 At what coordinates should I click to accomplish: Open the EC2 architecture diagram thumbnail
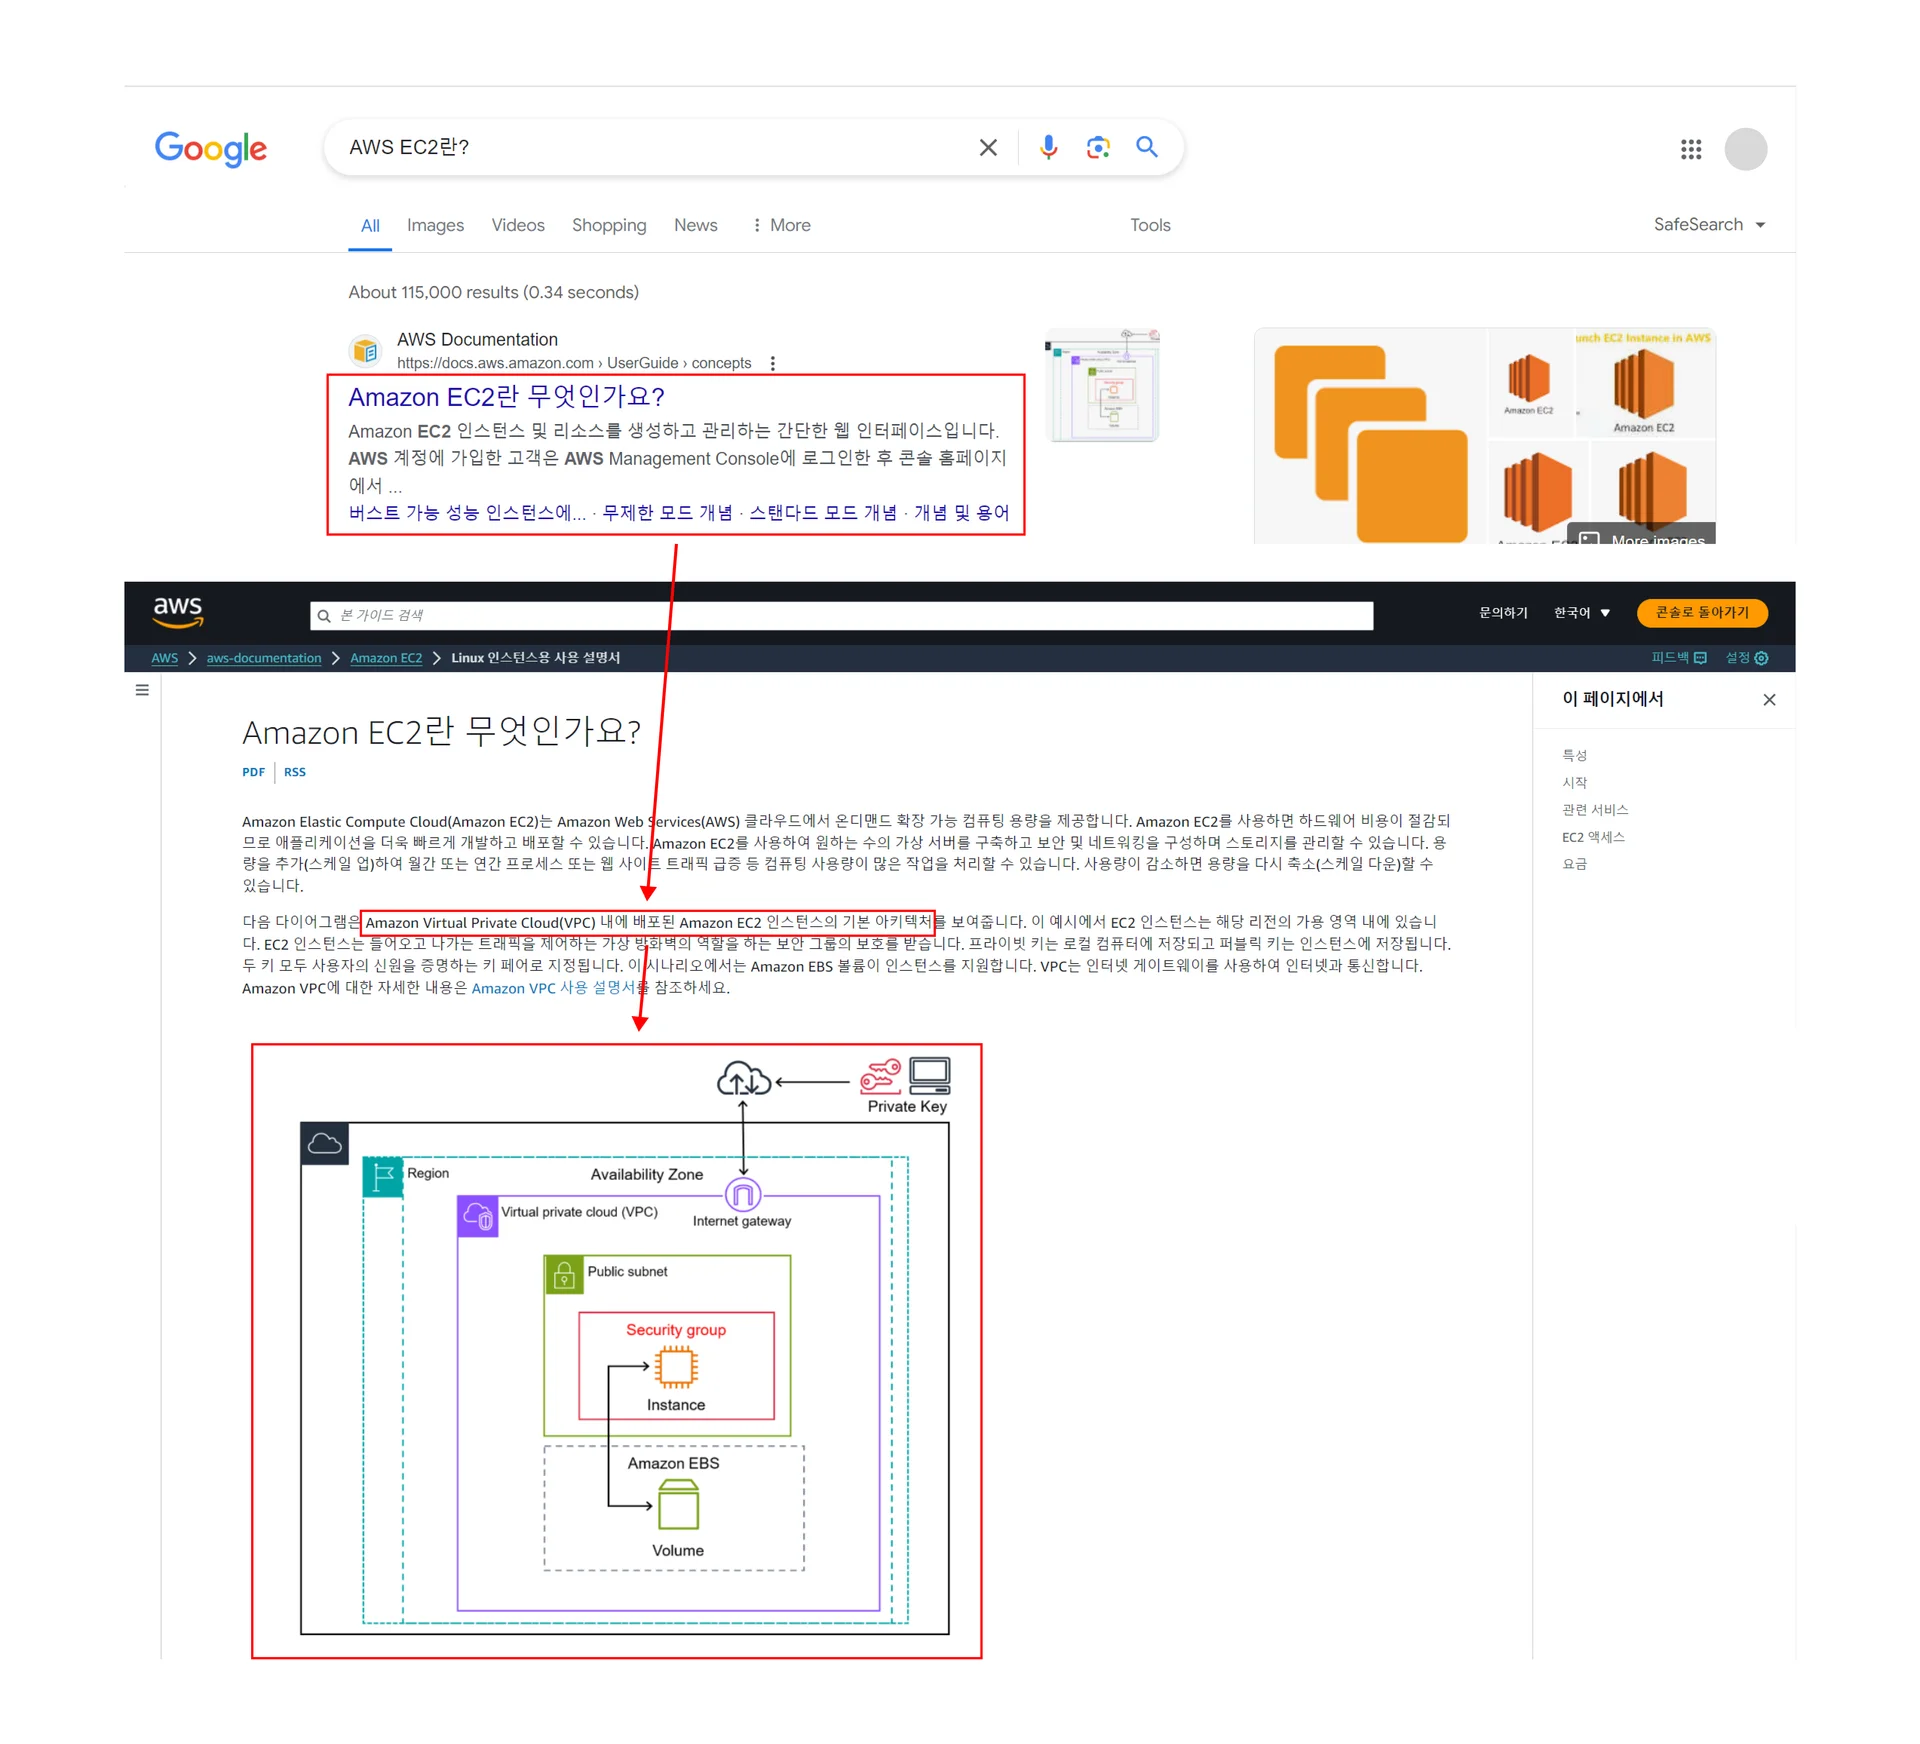coord(1102,386)
